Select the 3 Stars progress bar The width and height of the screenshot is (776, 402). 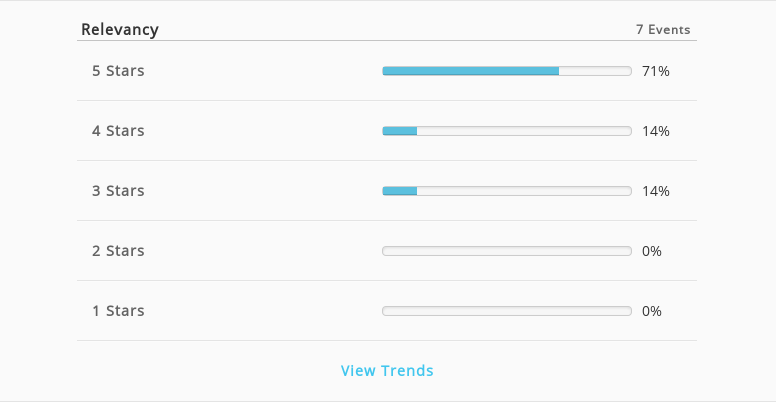pyautogui.click(x=507, y=191)
